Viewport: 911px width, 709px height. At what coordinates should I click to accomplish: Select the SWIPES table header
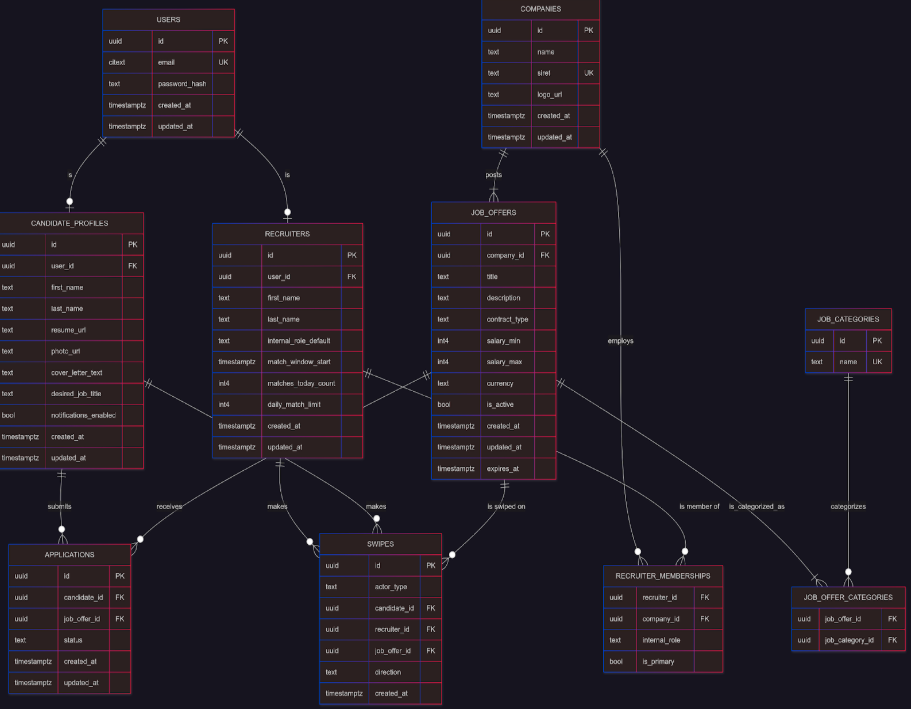(380, 544)
